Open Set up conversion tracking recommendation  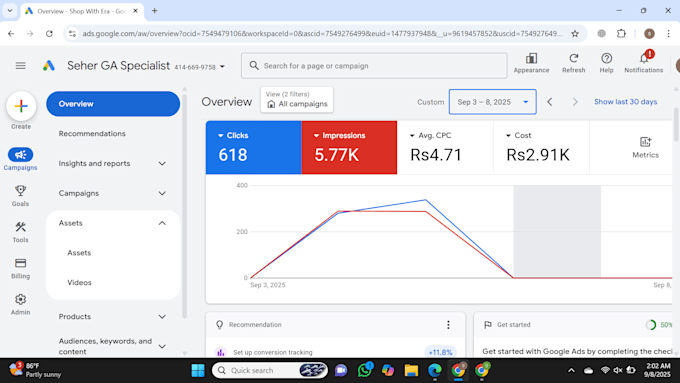(272, 352)
